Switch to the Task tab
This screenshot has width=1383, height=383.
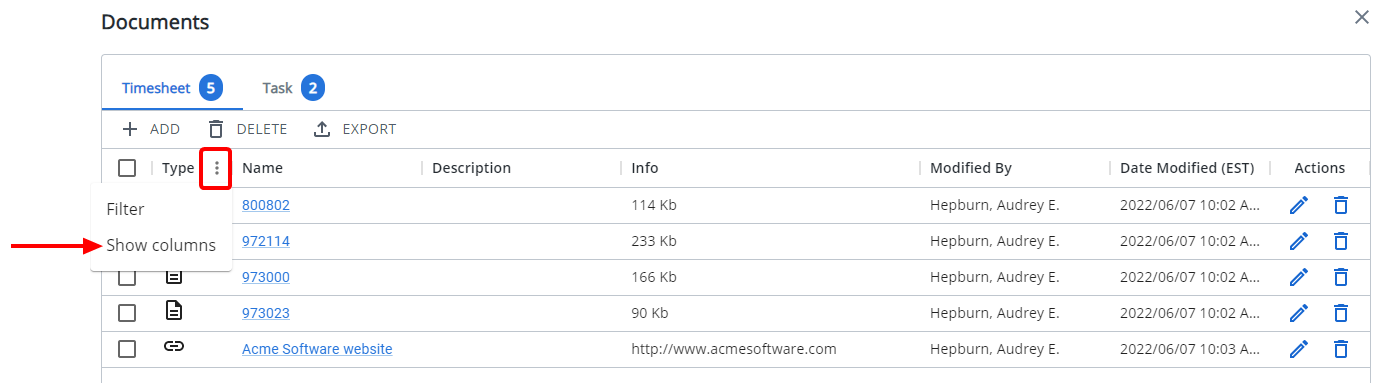[x=293, y=88]
